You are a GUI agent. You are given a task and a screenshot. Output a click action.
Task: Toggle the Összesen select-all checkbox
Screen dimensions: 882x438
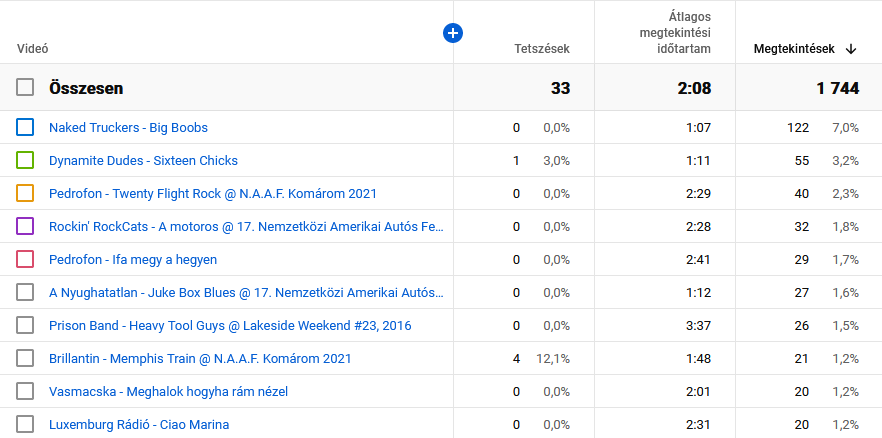[x=25, y=88]
